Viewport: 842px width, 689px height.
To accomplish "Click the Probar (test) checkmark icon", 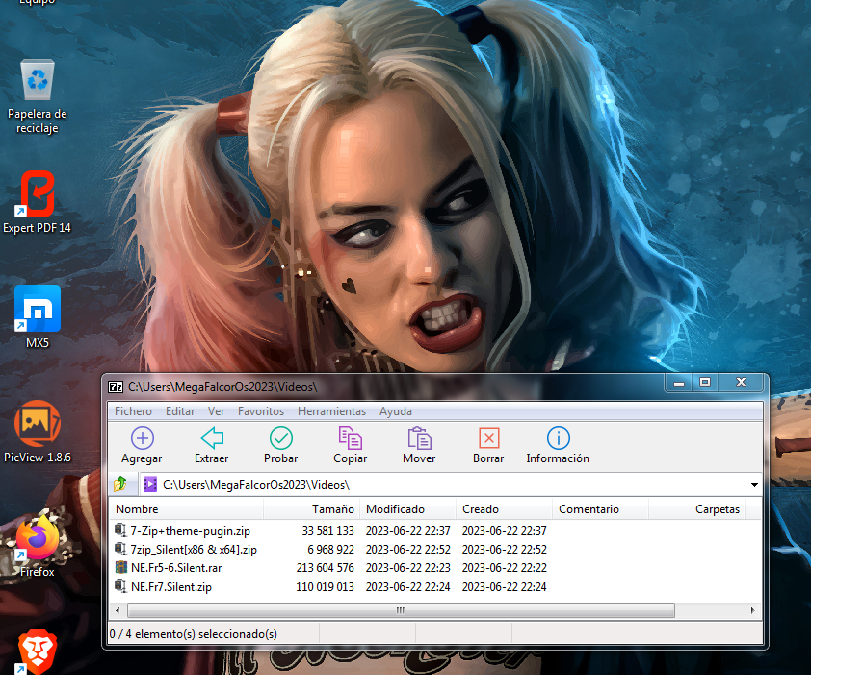I will pyautogui.click(x=281, y=438).
